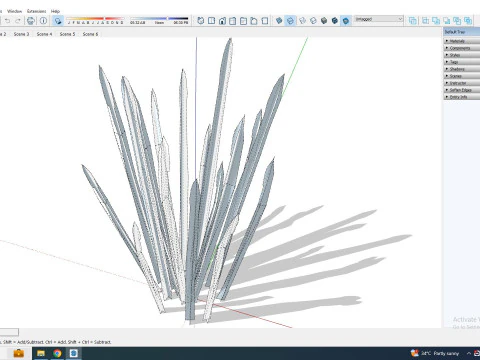Switch to the Back view icon
This screenshot has width=480, height=360.
point(243,21)
